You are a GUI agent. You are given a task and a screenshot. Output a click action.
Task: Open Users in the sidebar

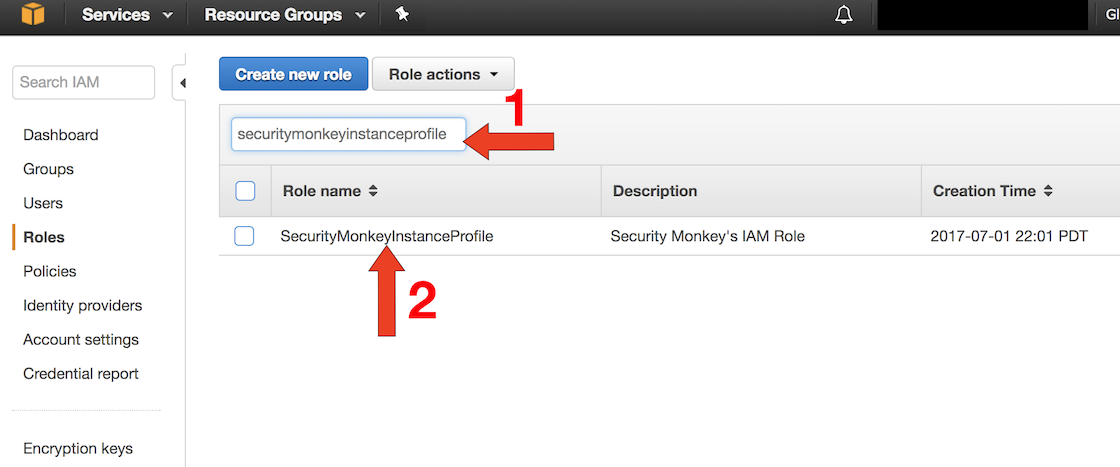43,203
